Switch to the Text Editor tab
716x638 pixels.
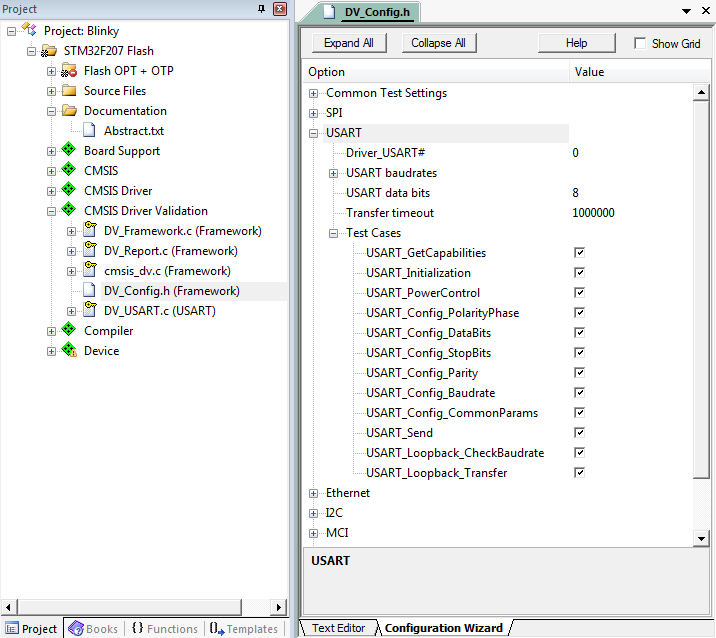click(338, 628)
